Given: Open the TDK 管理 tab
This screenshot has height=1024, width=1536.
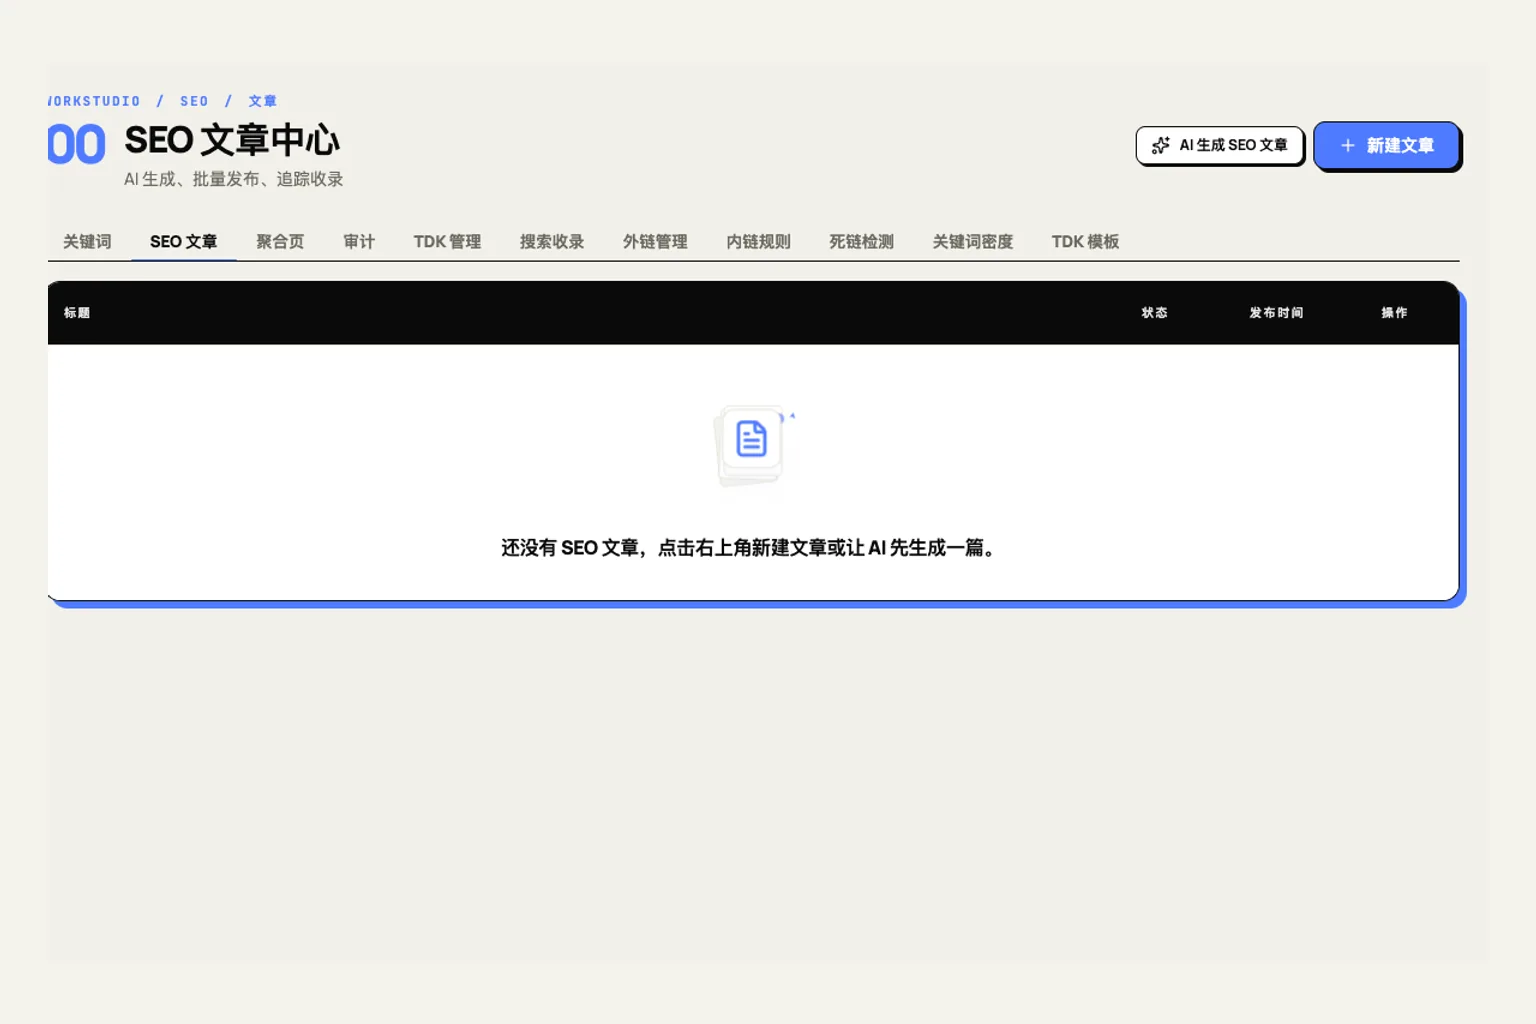Looking at the screenshot, I should pyautogui.click(x=447, y=242).
